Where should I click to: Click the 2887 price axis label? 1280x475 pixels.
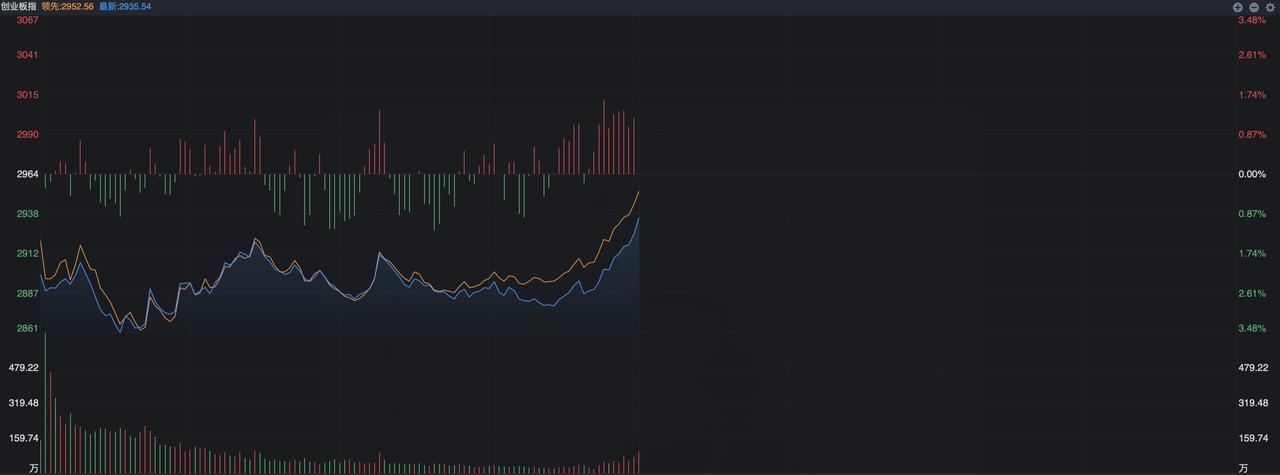27,293
